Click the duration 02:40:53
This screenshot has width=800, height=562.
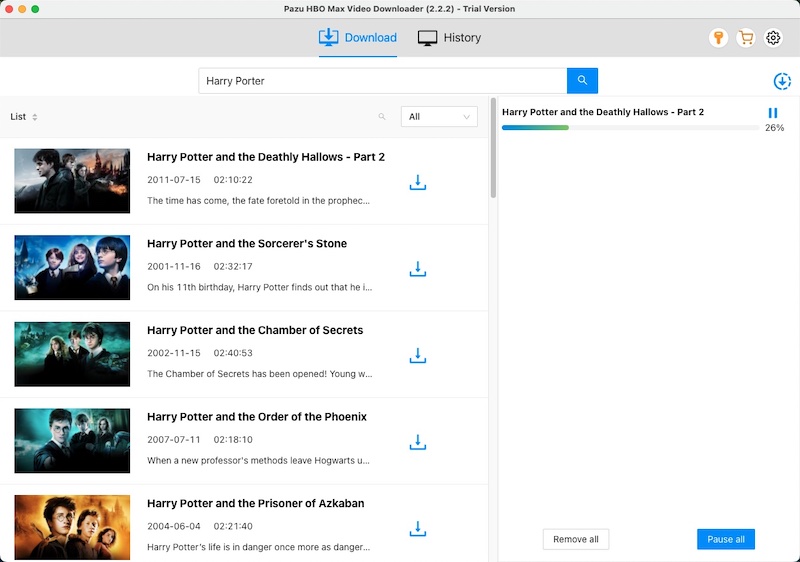click(233, 353)
